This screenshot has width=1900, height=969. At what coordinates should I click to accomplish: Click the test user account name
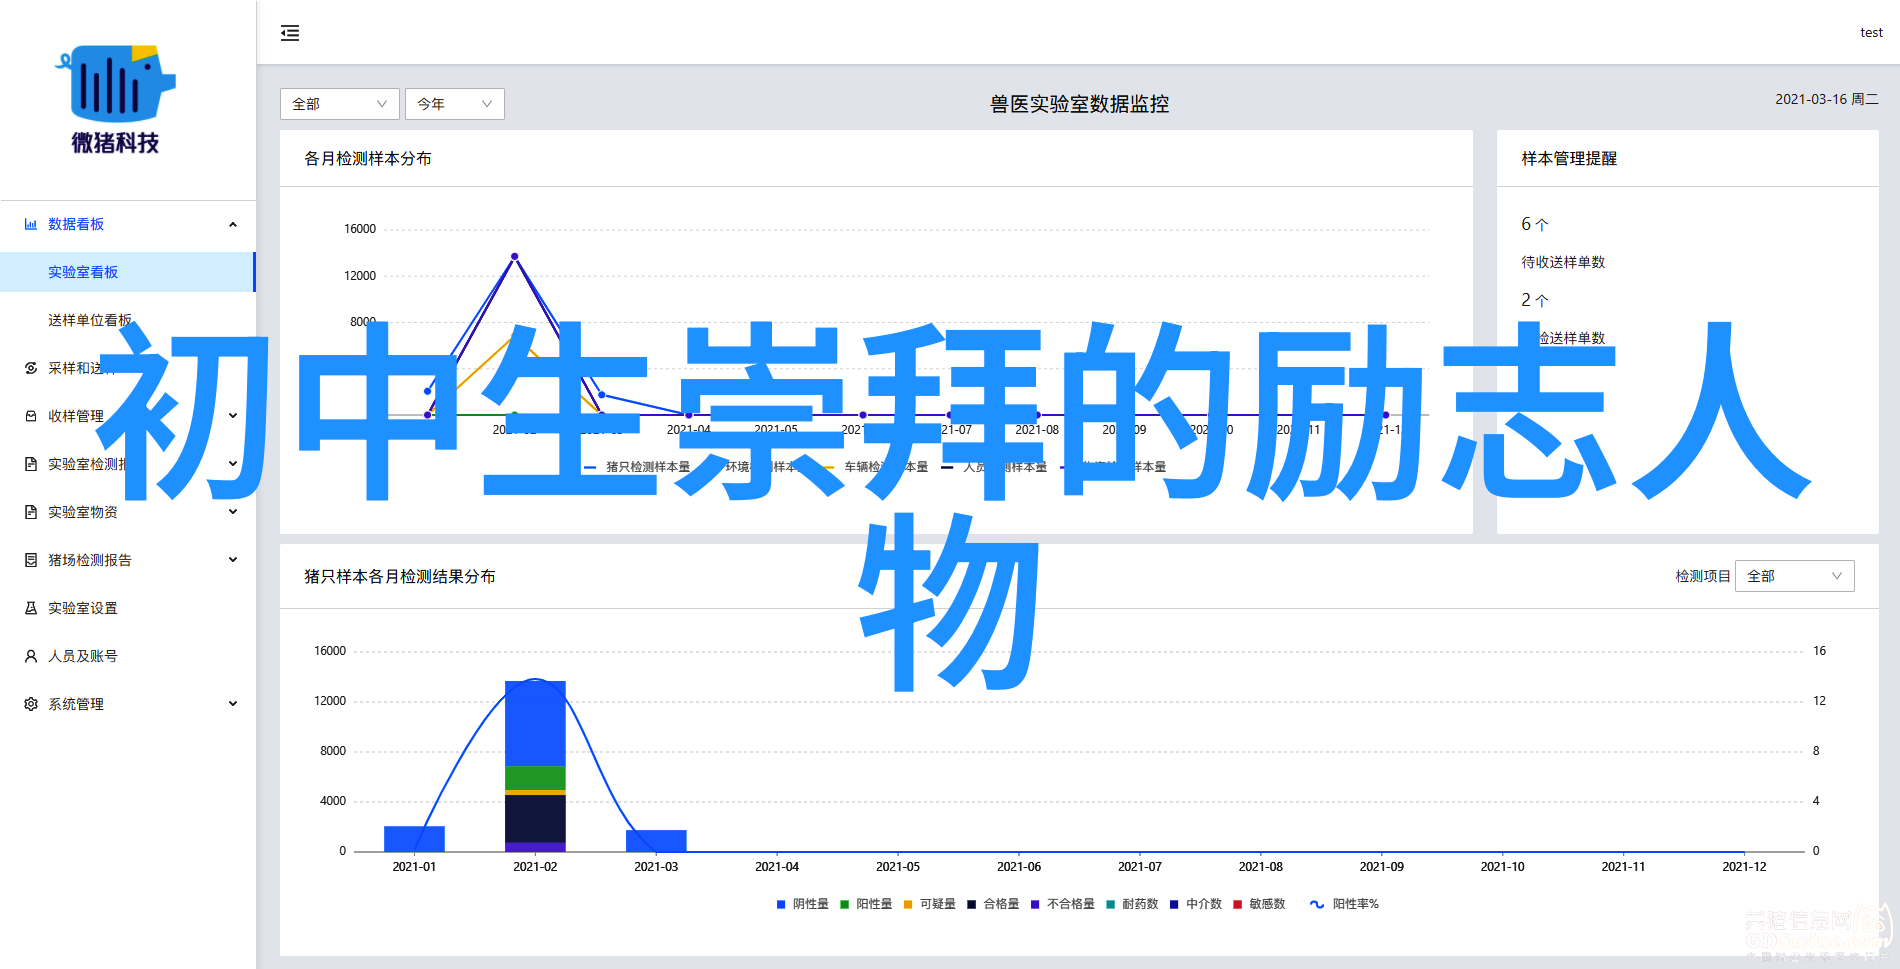1871,33
